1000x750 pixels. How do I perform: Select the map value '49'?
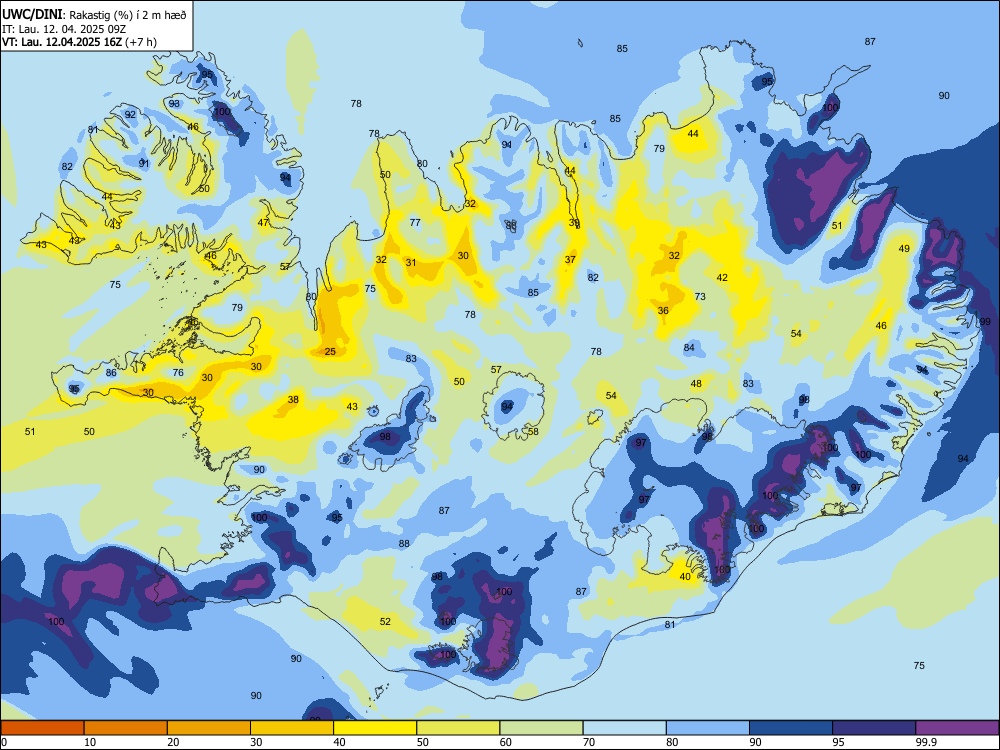coord(904,249)
